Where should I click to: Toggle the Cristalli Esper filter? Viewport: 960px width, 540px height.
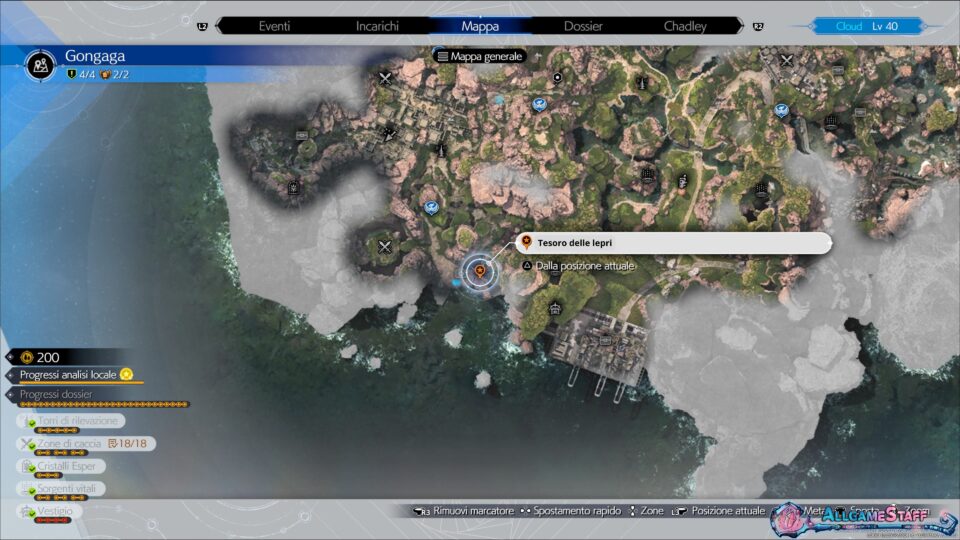click(x=61, y=466)
